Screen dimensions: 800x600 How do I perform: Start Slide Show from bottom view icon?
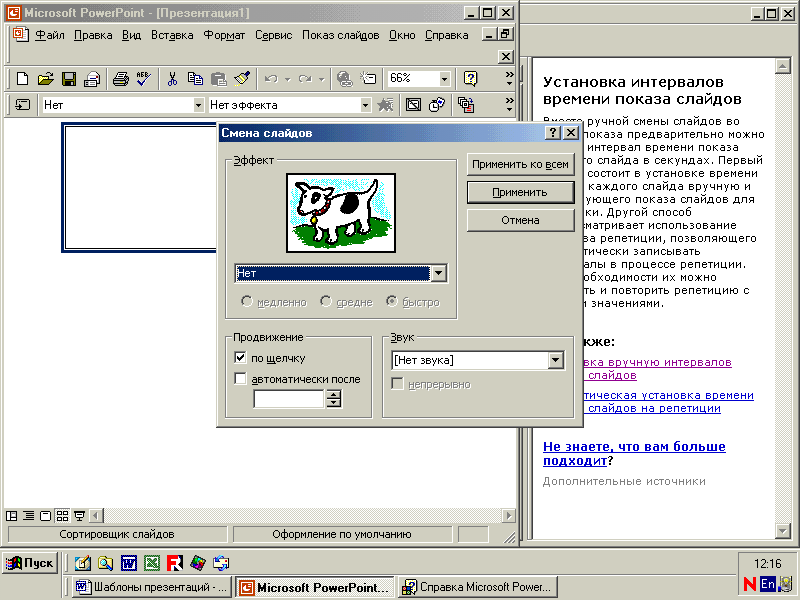pos(79,516)
